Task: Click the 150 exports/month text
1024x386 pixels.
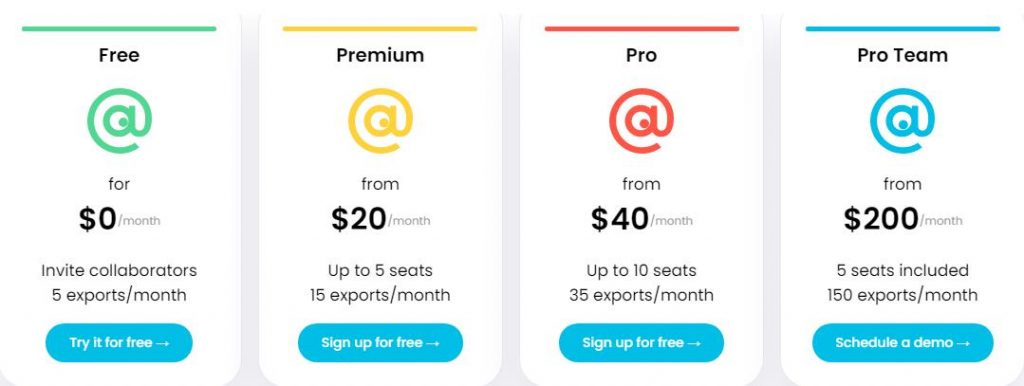Action: pos(903,295)
